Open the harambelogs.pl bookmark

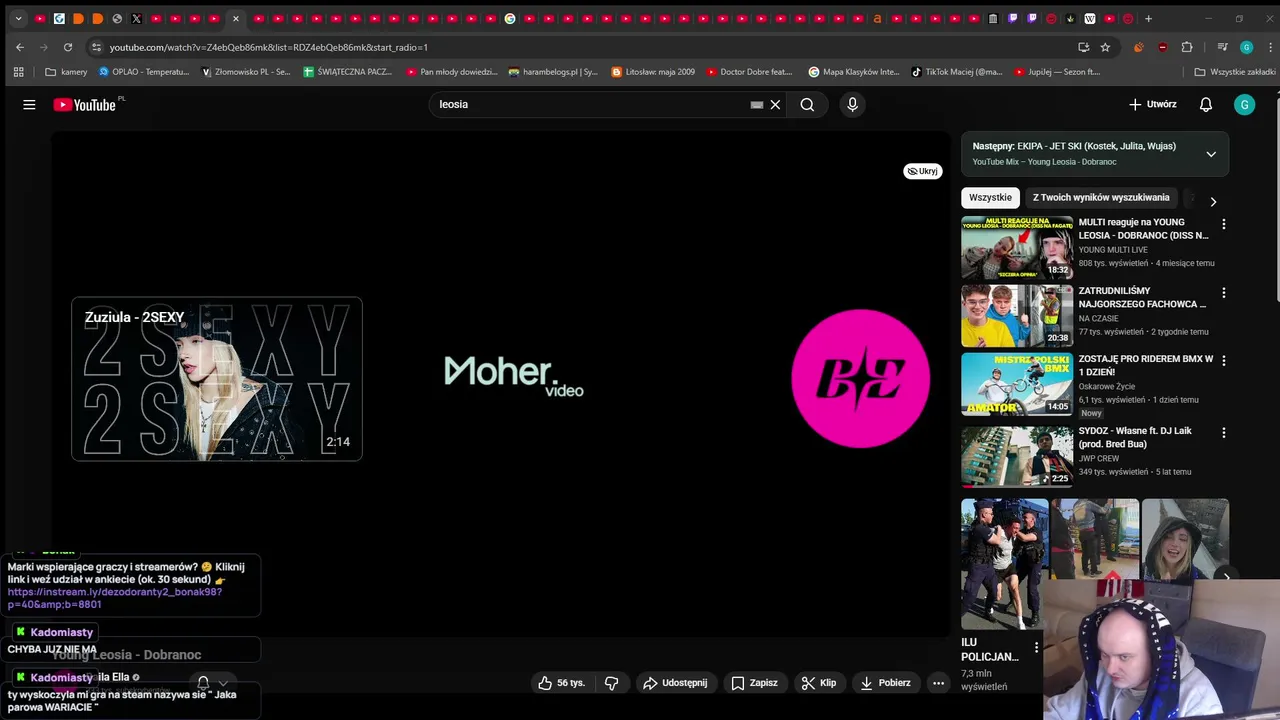pyautogui.click(x=553, y=72)
